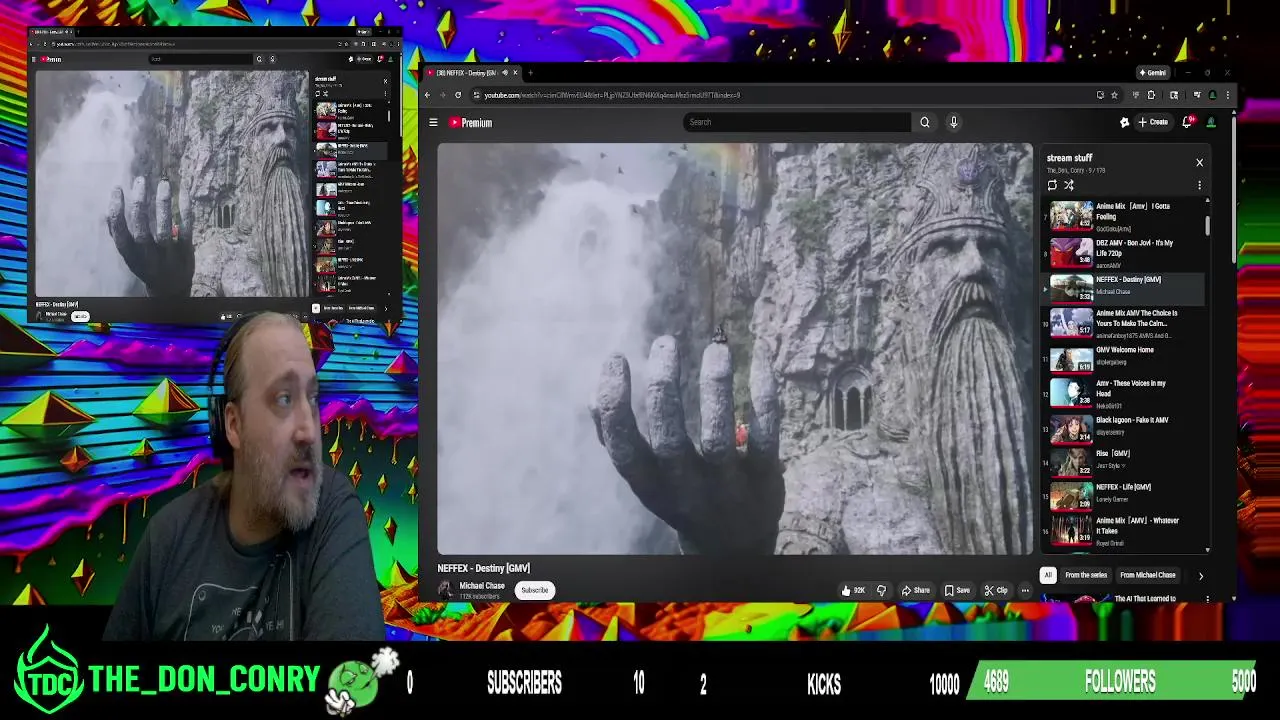Open browser three-dot menu
Screen dimensions: 1280x720
tap(1228, 95)
